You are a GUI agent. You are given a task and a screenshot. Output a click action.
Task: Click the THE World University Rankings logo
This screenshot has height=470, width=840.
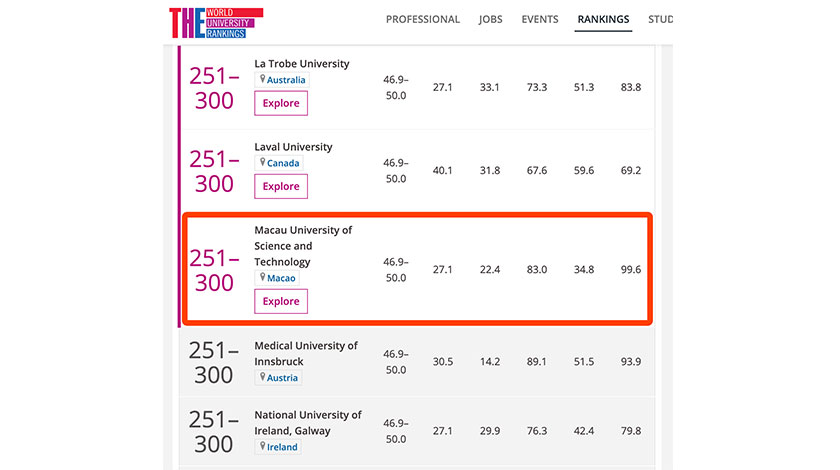[216, 22]
